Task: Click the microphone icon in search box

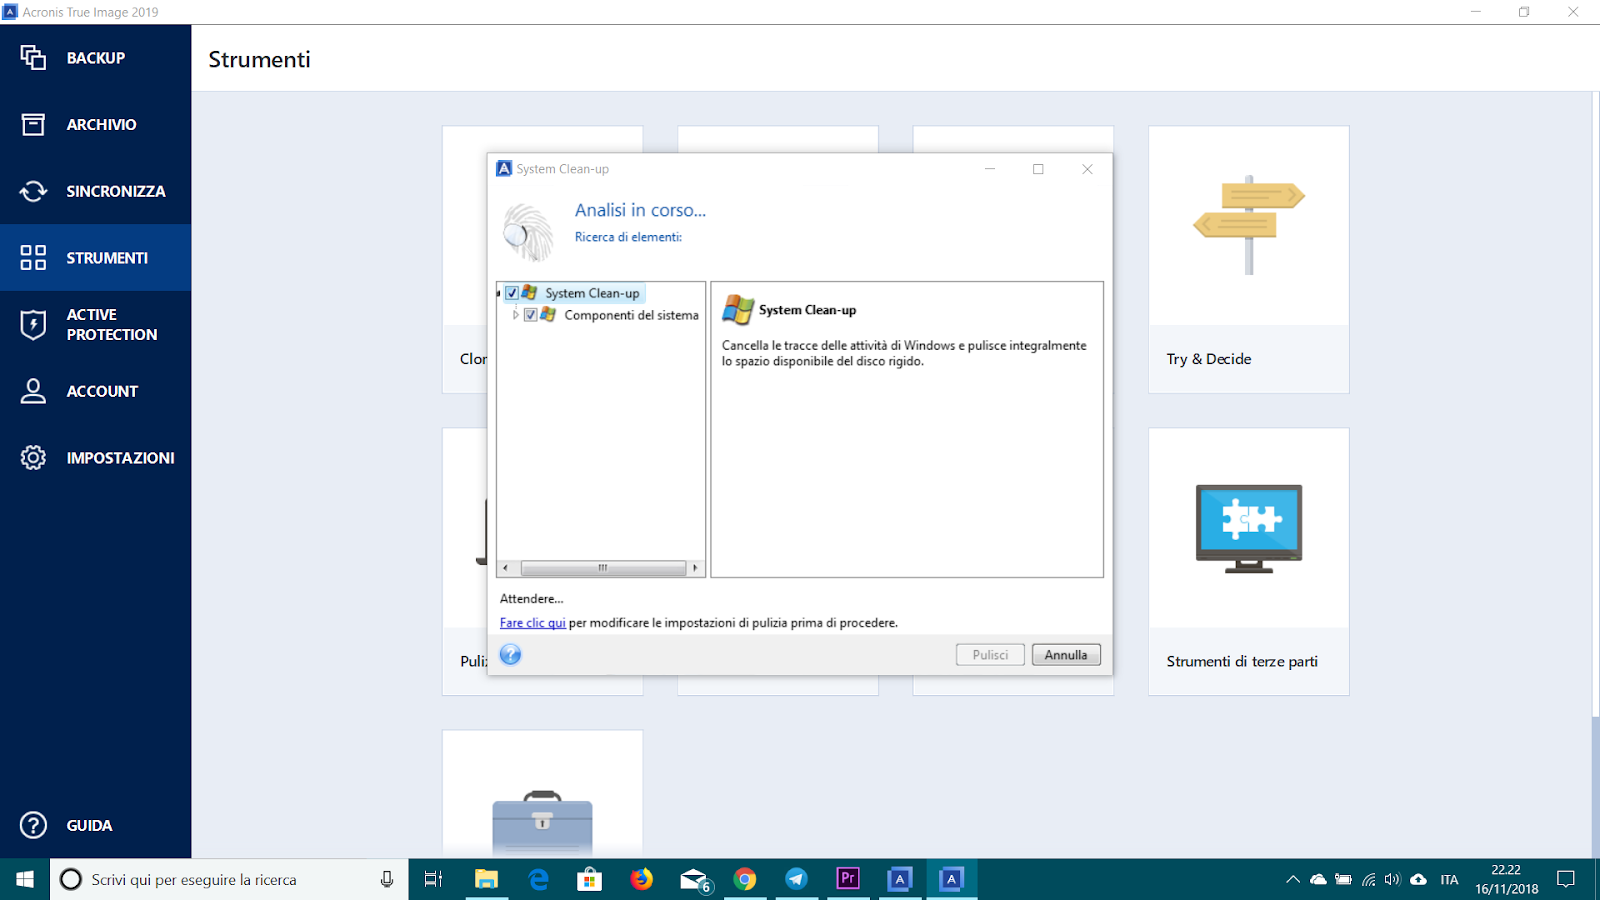Action: (x=387, y=879)
